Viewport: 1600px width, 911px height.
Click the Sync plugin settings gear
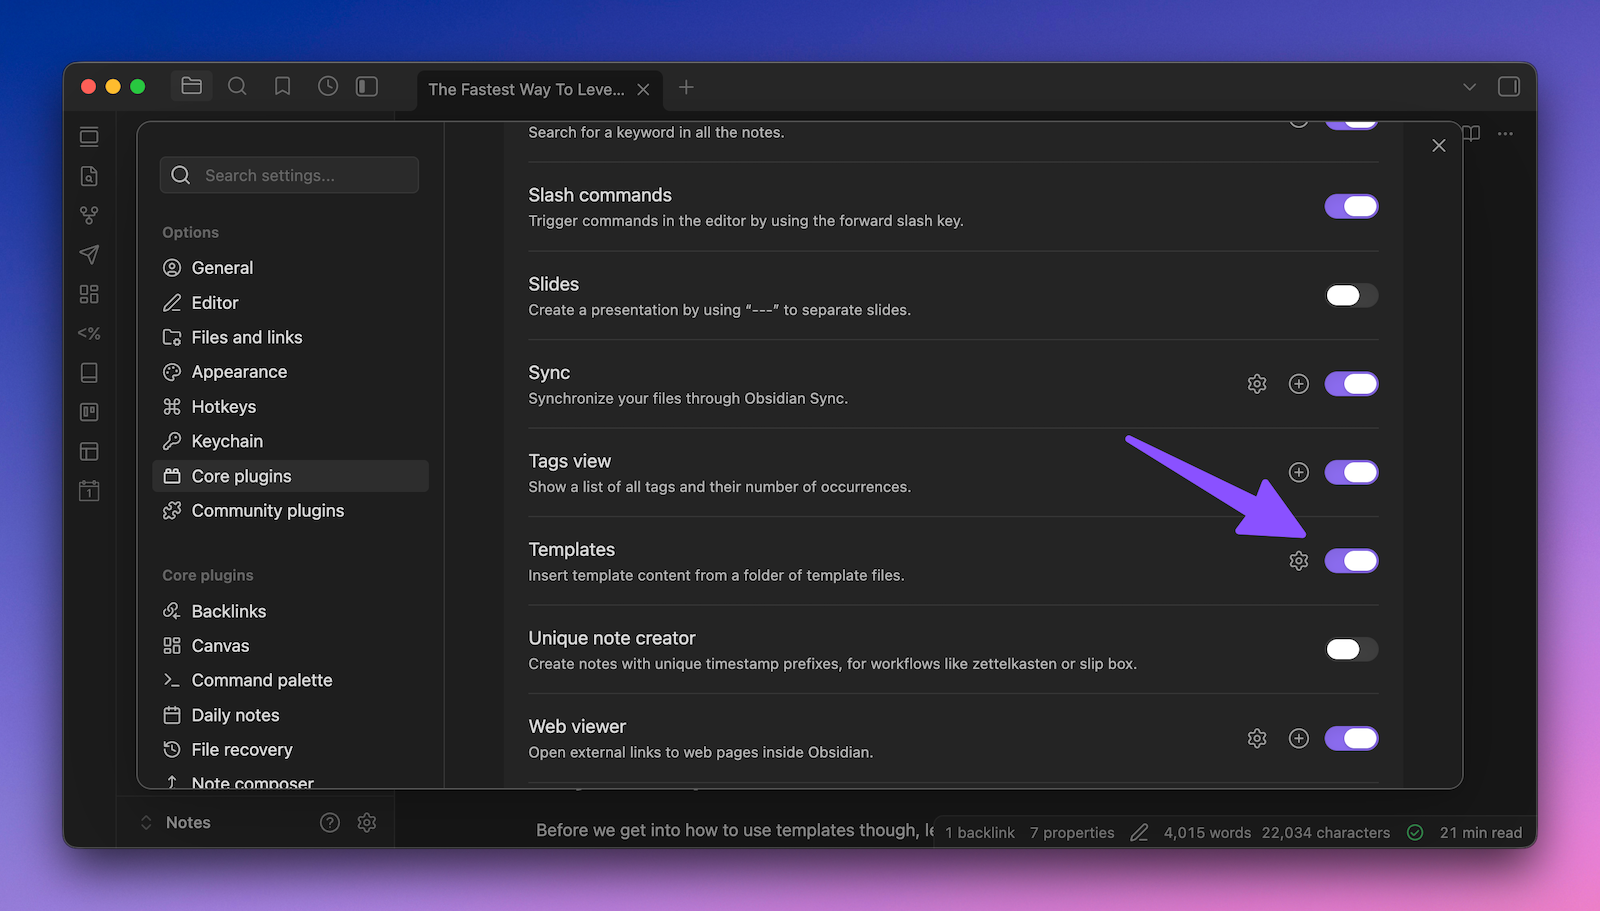(1257, 384)
